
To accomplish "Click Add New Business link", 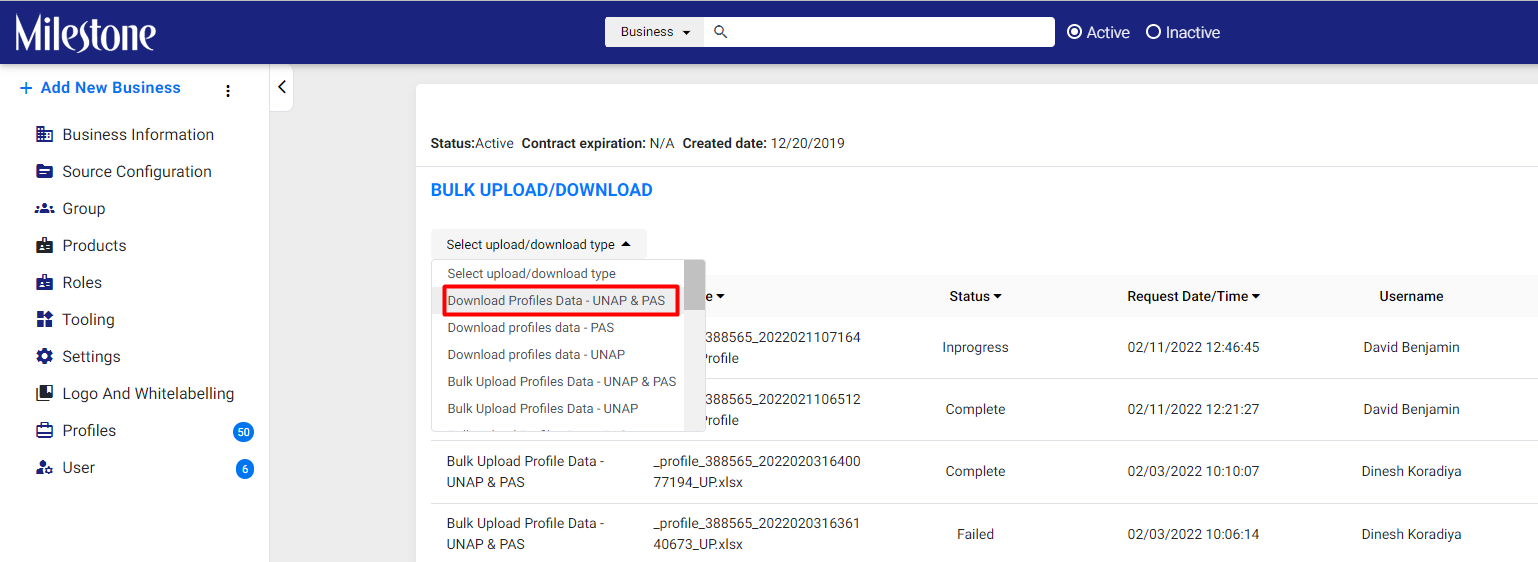I will (x=111, y=88).
